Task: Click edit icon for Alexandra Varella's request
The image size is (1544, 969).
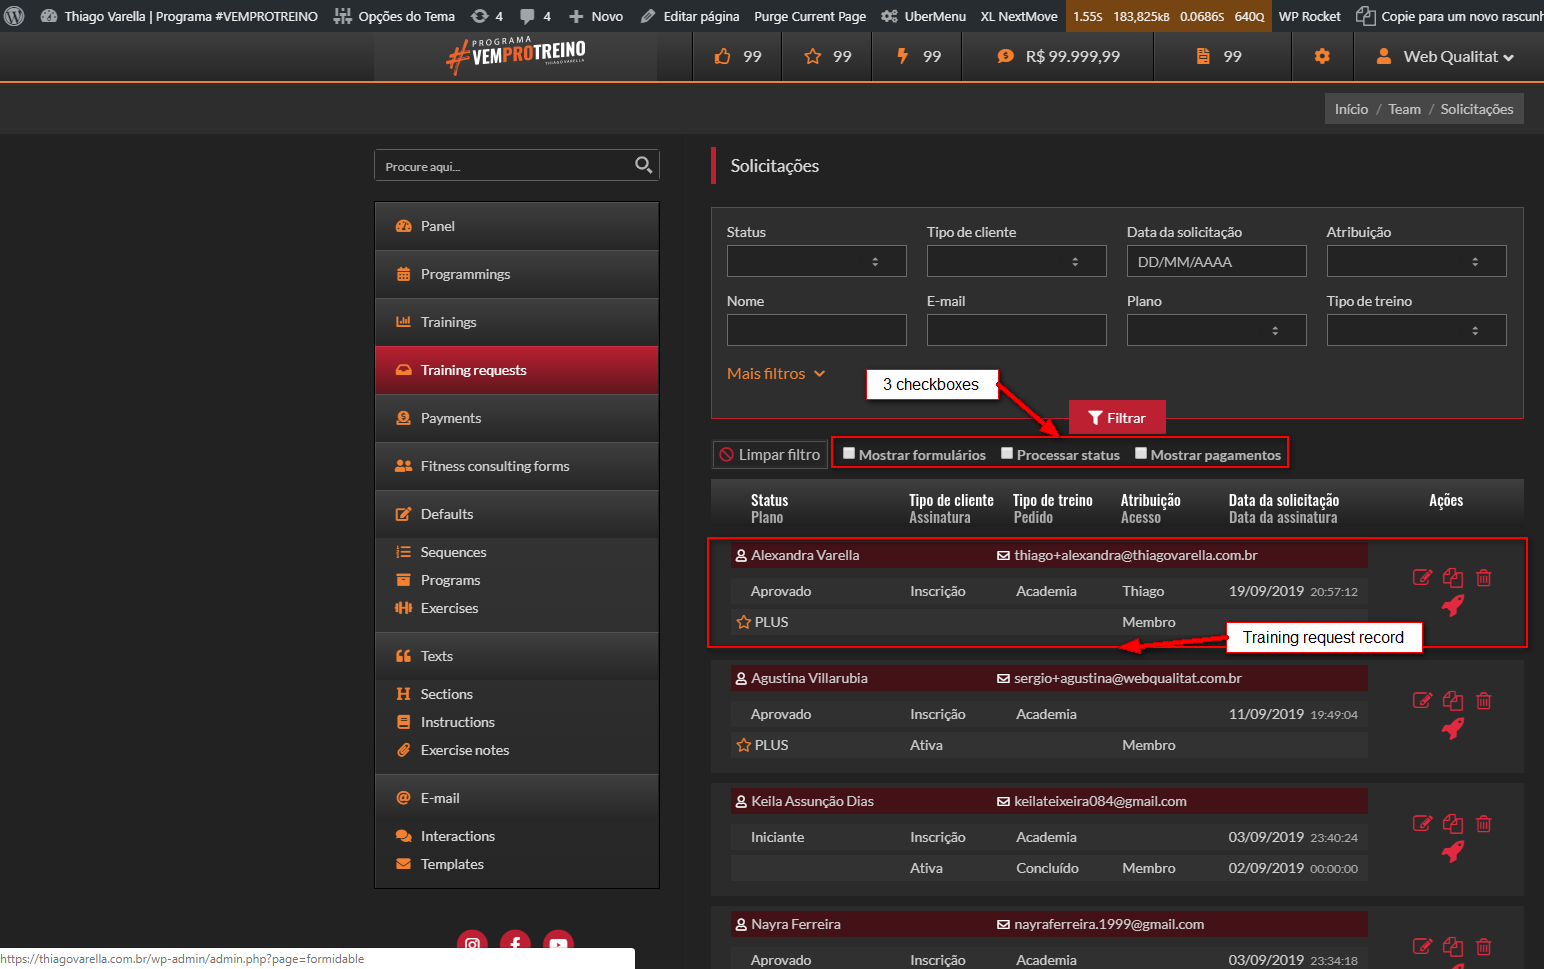Action: coord(1421,577)
